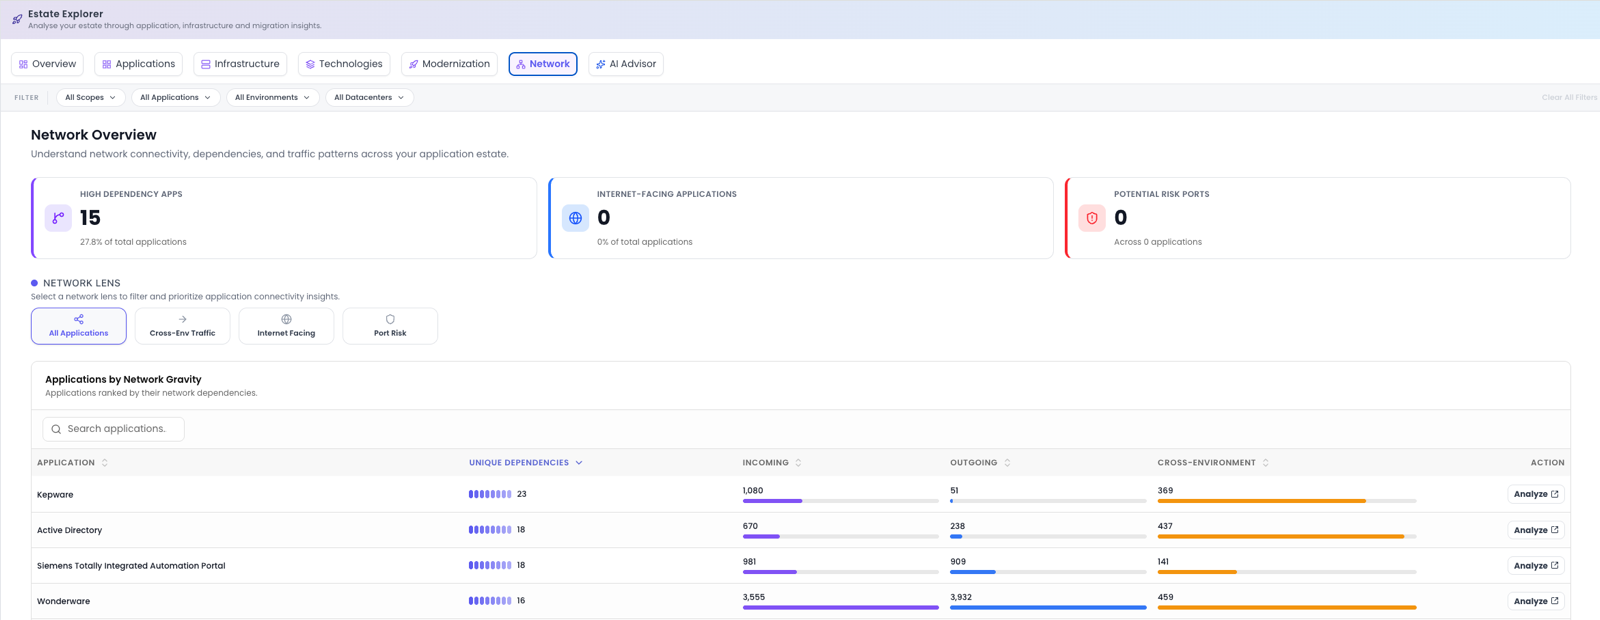1600x620 pixels.
Task: Open the All Applications filter dropdown
Action: tap(175, 98)
